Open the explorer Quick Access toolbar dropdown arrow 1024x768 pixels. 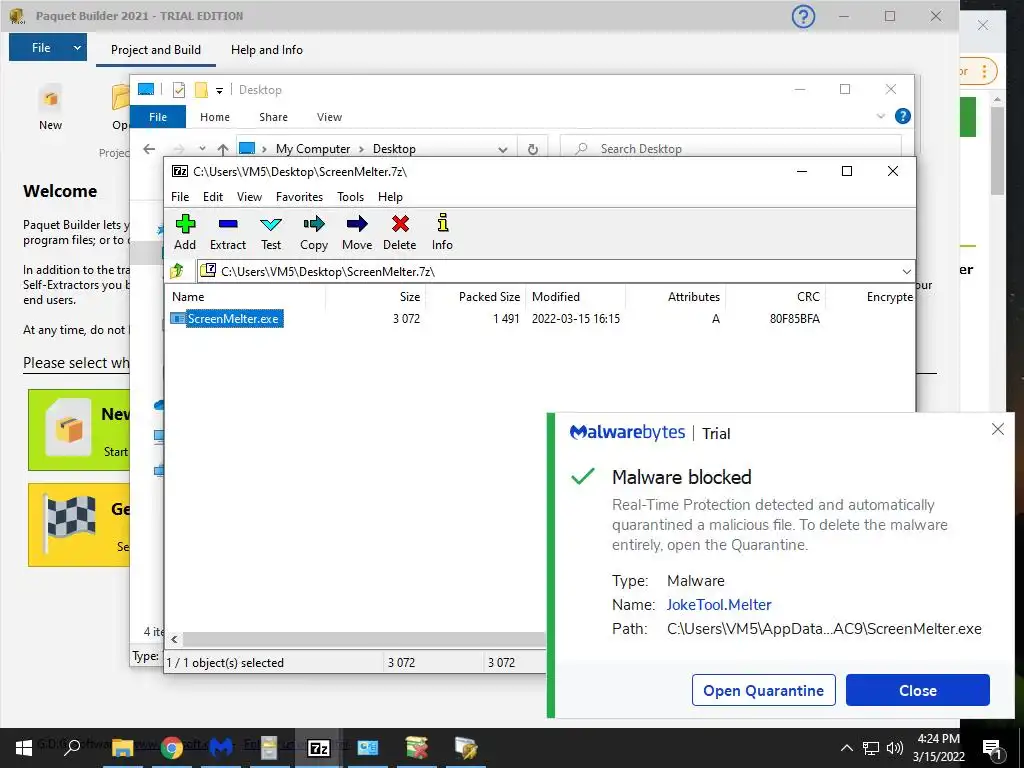point(219,90)
